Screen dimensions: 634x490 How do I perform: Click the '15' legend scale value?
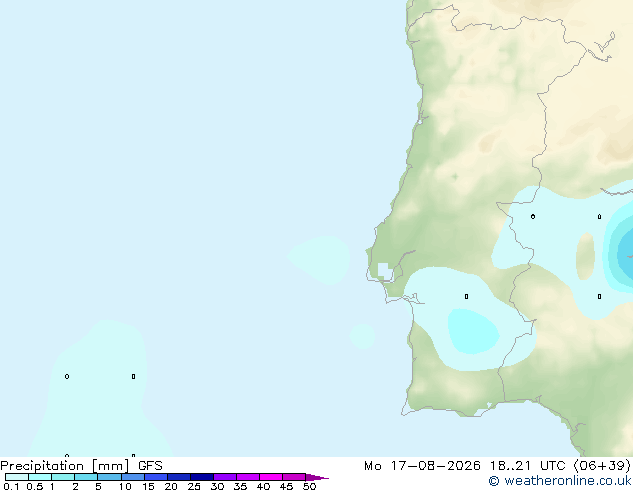(148, 486)
